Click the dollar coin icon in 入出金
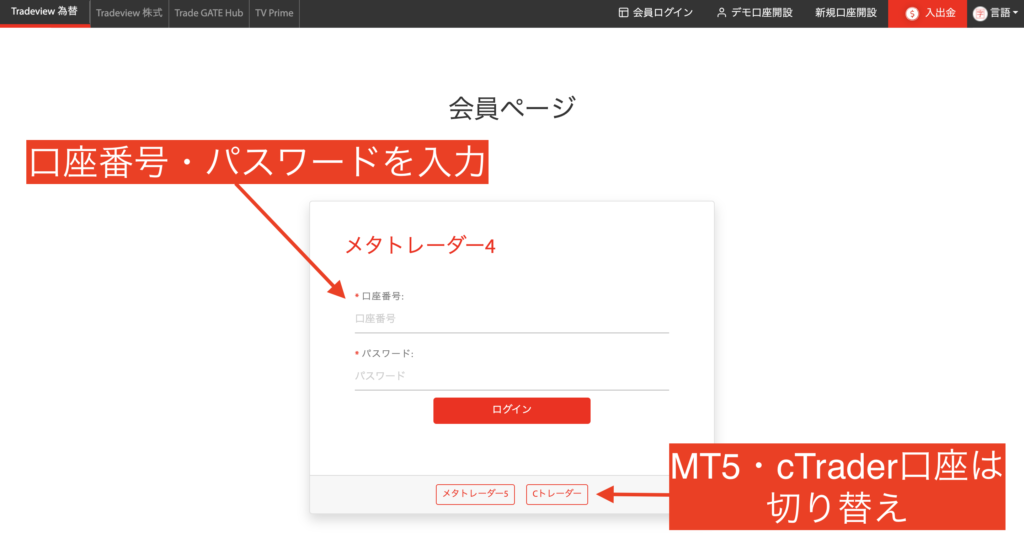This screenshot has width=1024, height=550. 912,14
